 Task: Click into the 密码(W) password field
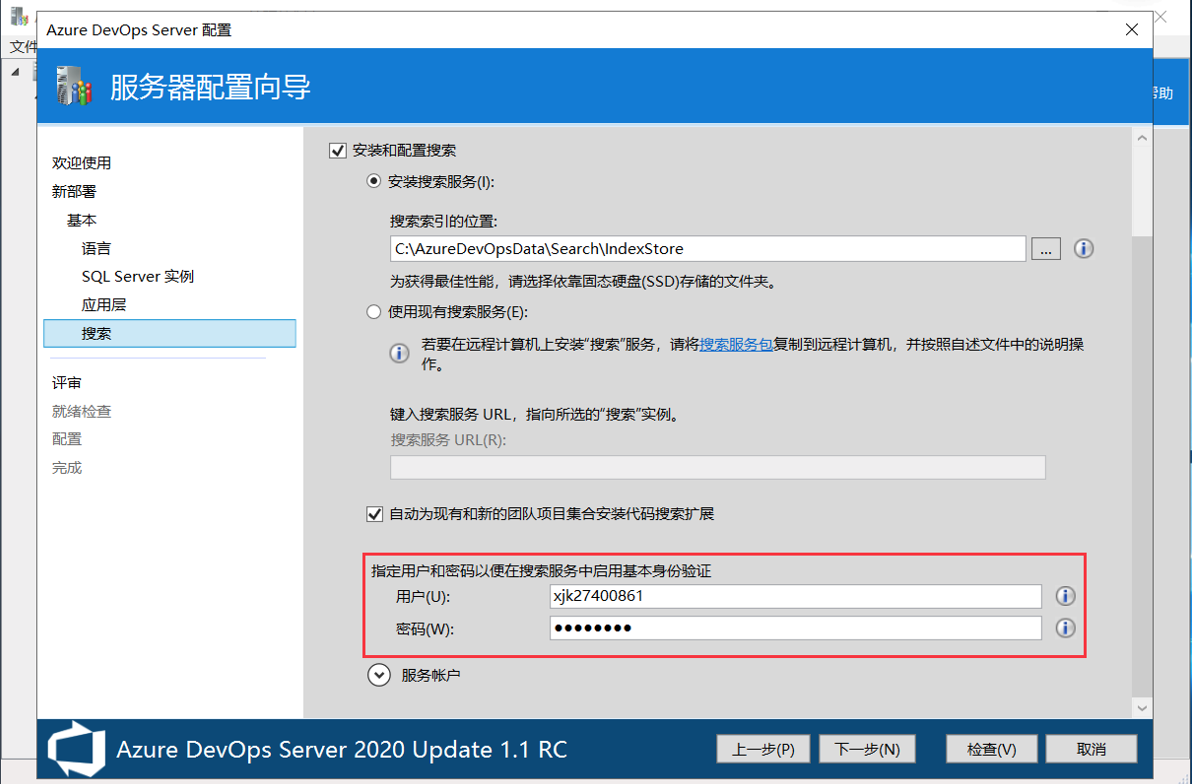point(795,628)
